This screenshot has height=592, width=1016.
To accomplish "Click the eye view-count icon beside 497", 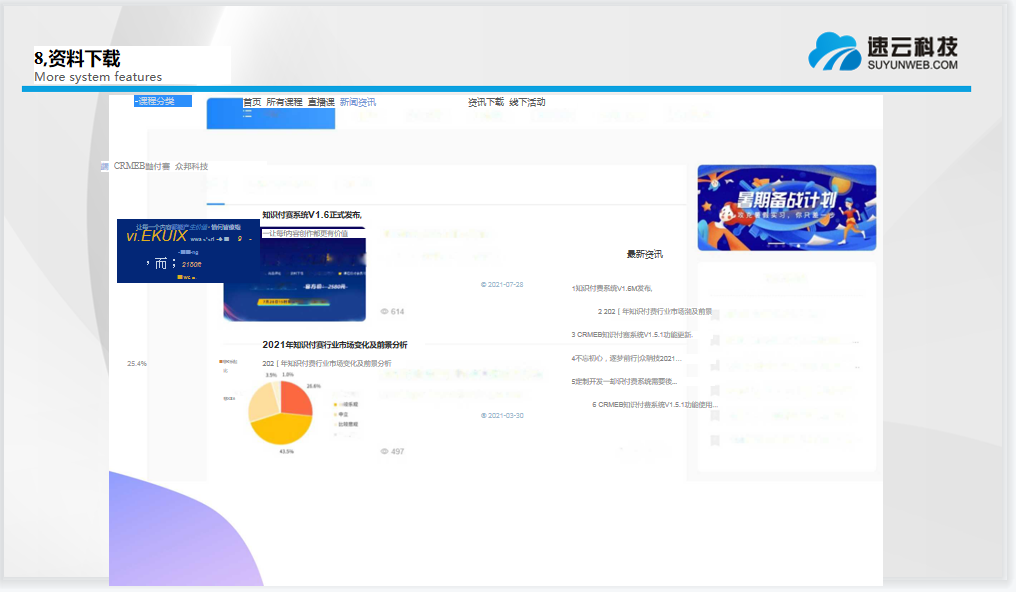I will tap(385, 452).
